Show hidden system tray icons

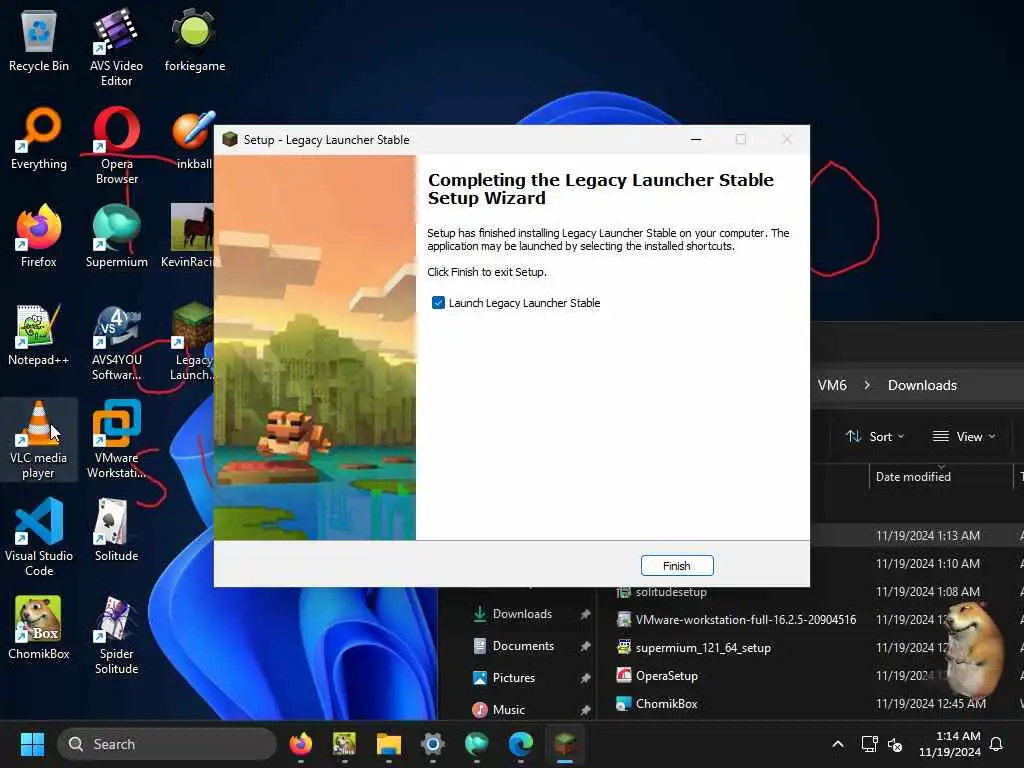[x=838, y=744]
